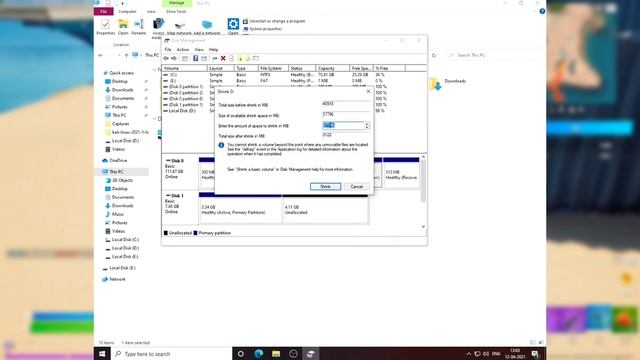Select Downloads folder icon in Explorer content
The width and height of the screenshot is (640, 360).
[x=435, y=84]
